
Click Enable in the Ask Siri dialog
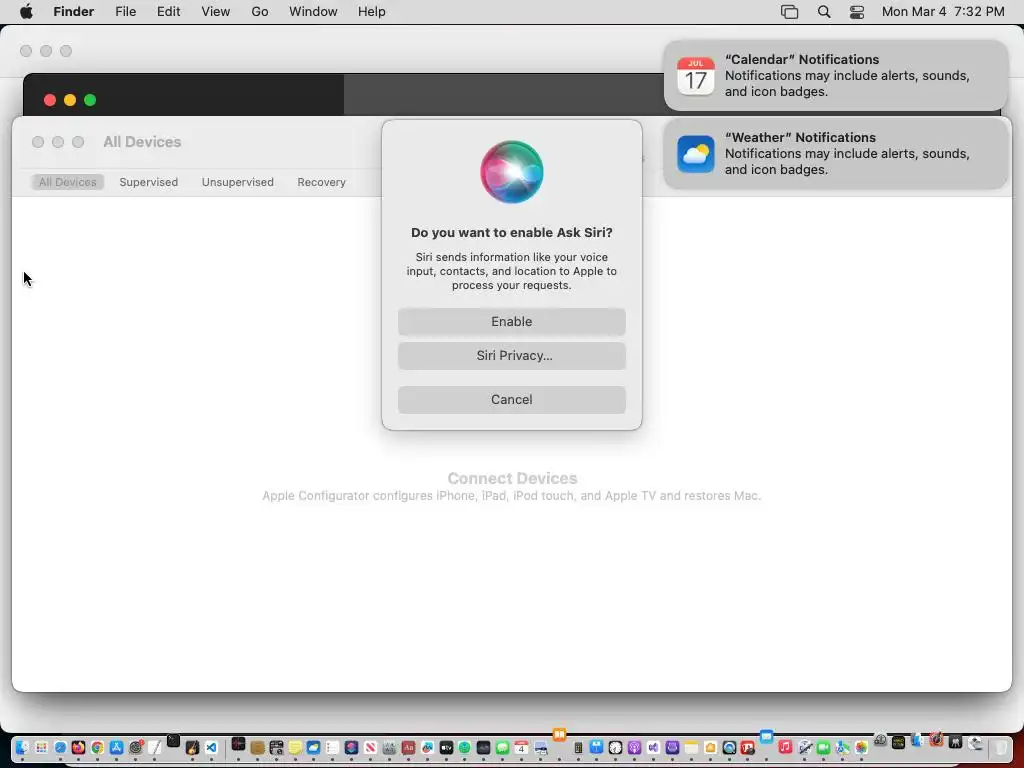(x=511, y=321)
